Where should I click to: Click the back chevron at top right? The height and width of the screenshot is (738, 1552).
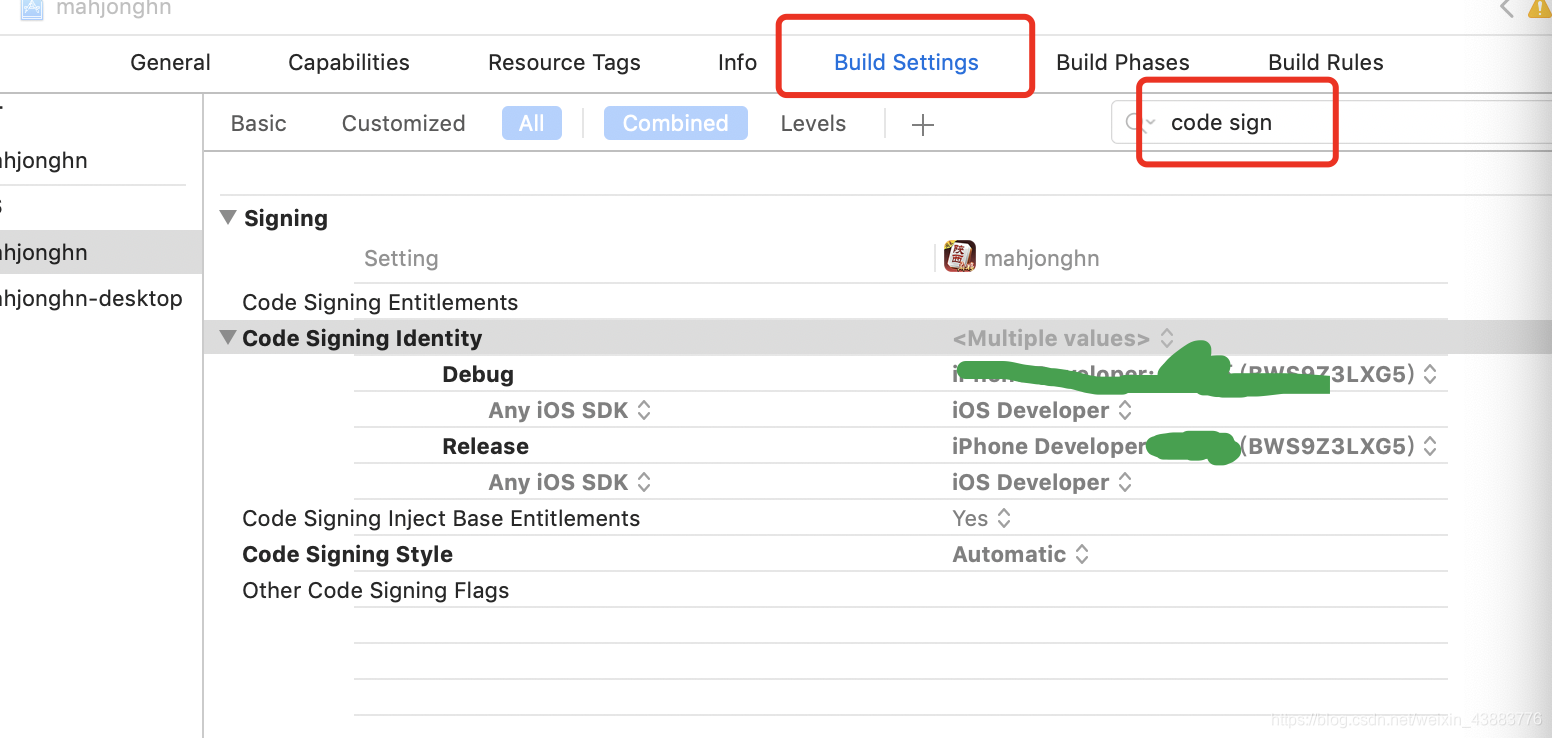point(1506,8)
